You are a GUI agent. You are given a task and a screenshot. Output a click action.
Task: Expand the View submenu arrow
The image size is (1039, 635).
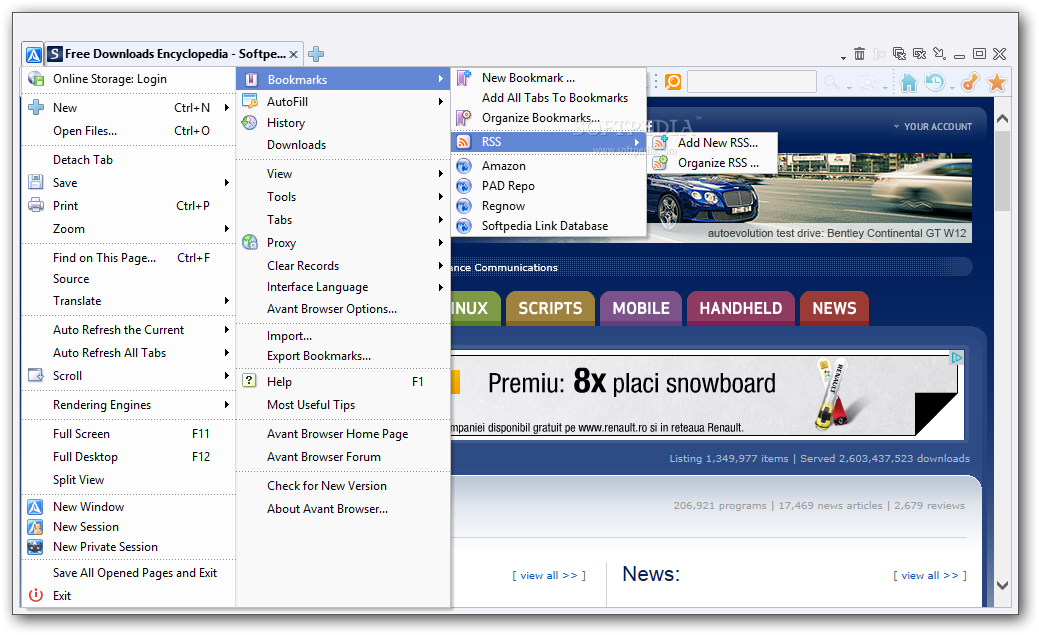click(x=441, y=174)
